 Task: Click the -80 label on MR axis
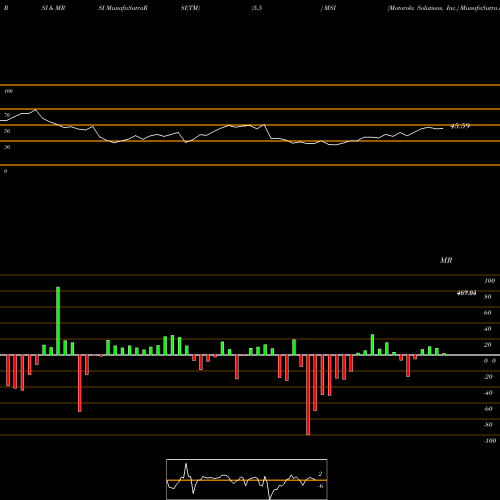tap(488, 425)
